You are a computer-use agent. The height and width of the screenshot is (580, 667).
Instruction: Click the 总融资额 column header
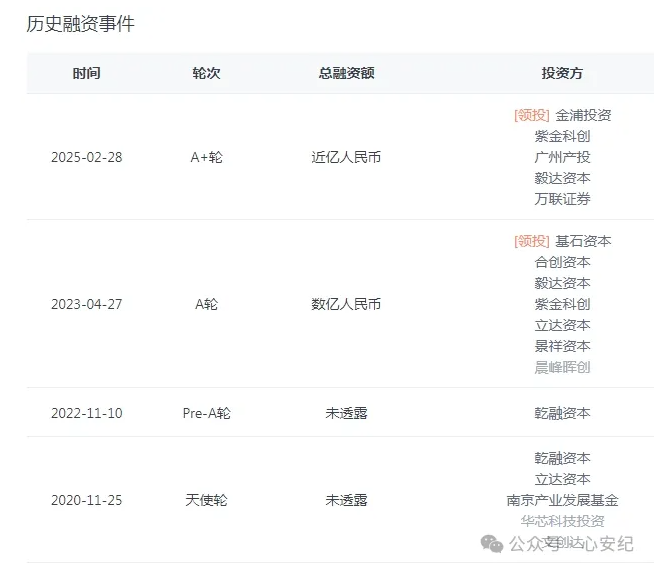click(346, 73)
